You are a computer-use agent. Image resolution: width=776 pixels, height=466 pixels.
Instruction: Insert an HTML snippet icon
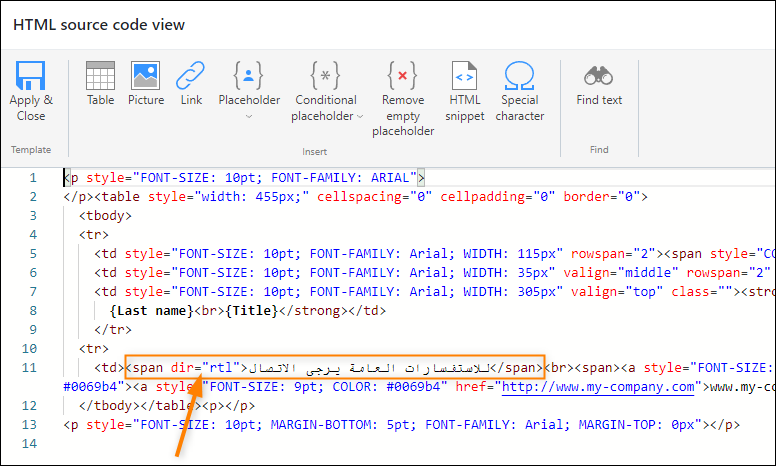(464, 76)
